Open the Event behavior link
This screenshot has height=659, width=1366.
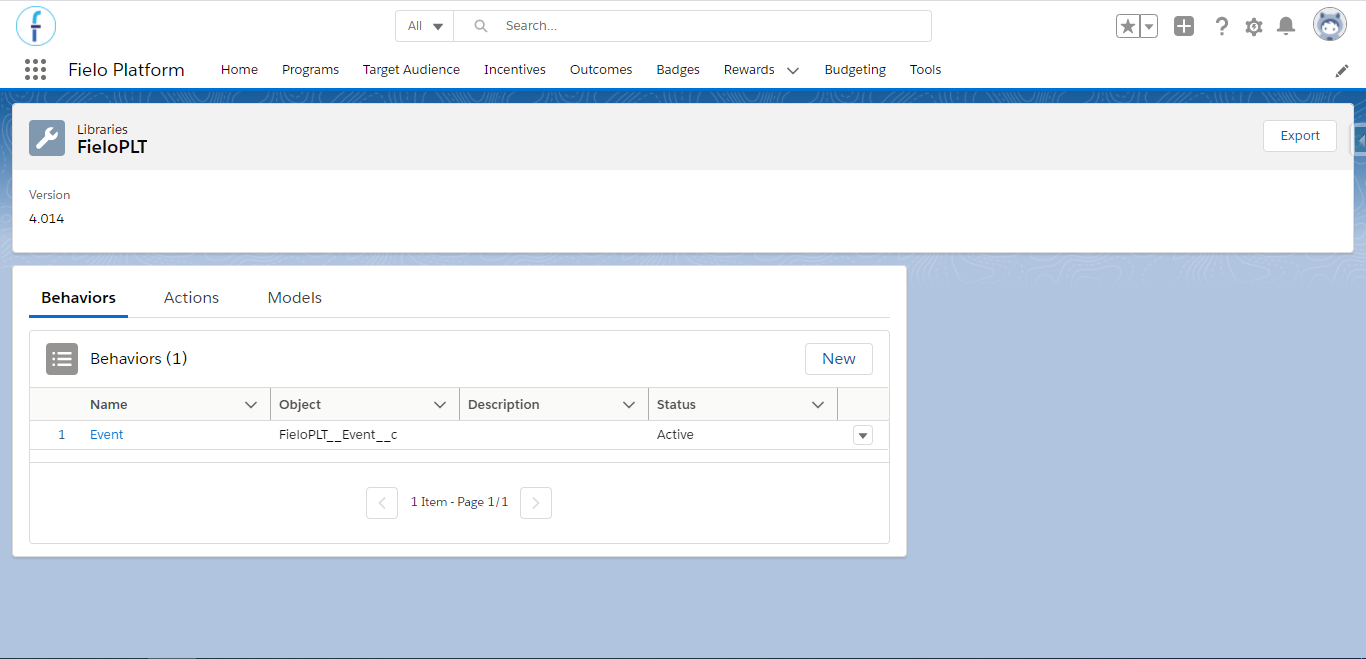107,435
